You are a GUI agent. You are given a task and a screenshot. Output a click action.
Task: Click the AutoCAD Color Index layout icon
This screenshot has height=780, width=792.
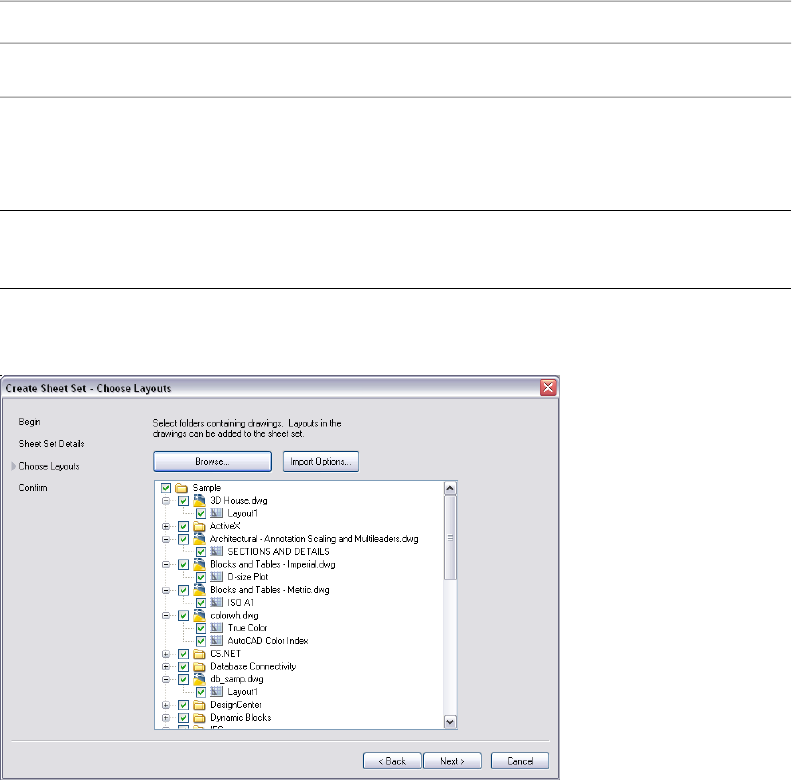click(216, 641)
